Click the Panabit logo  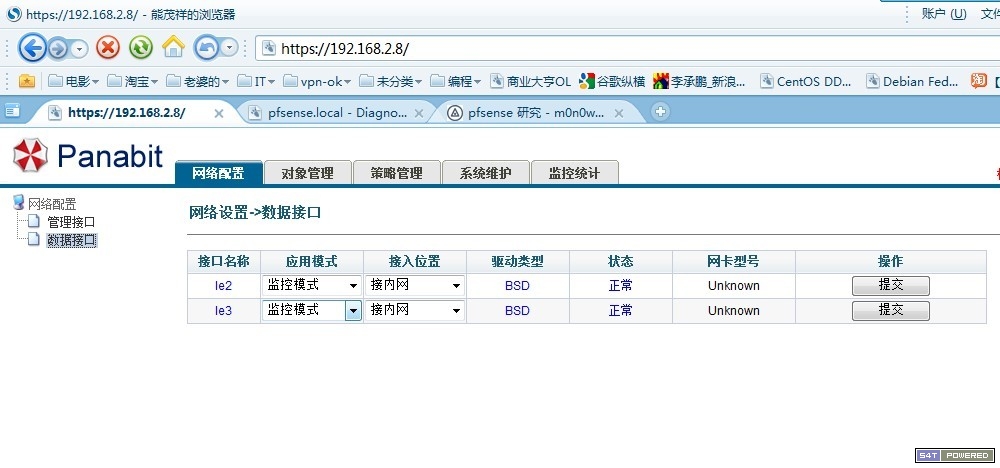[x=88, y=156]
